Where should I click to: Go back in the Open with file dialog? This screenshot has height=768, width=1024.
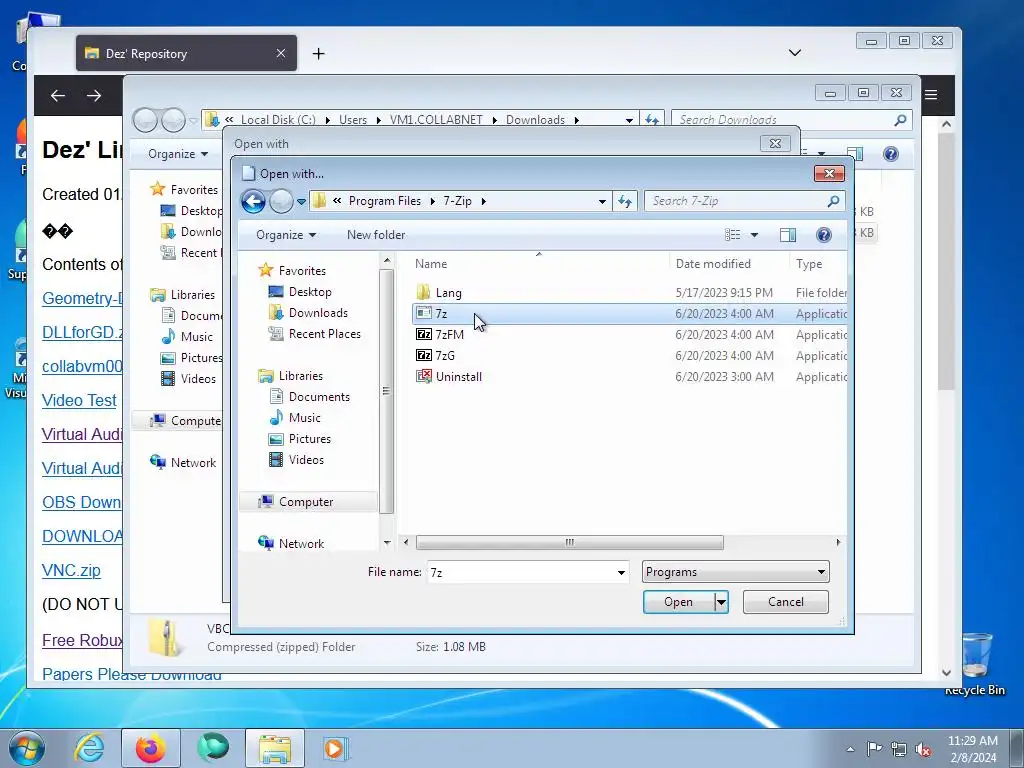(253, 201)
